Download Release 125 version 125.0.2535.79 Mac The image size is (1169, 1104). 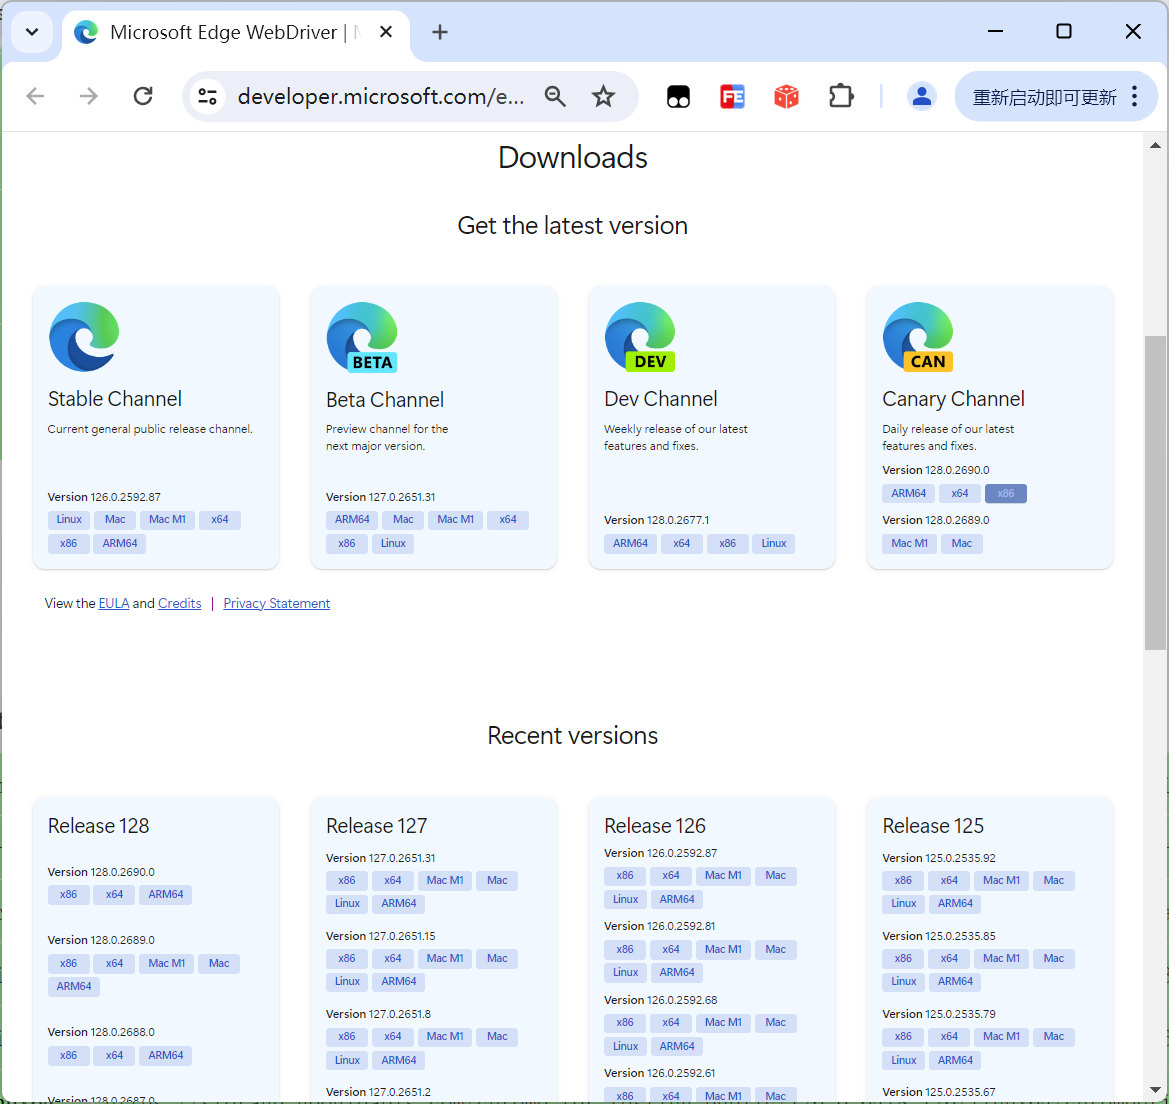[1054, 1037]
